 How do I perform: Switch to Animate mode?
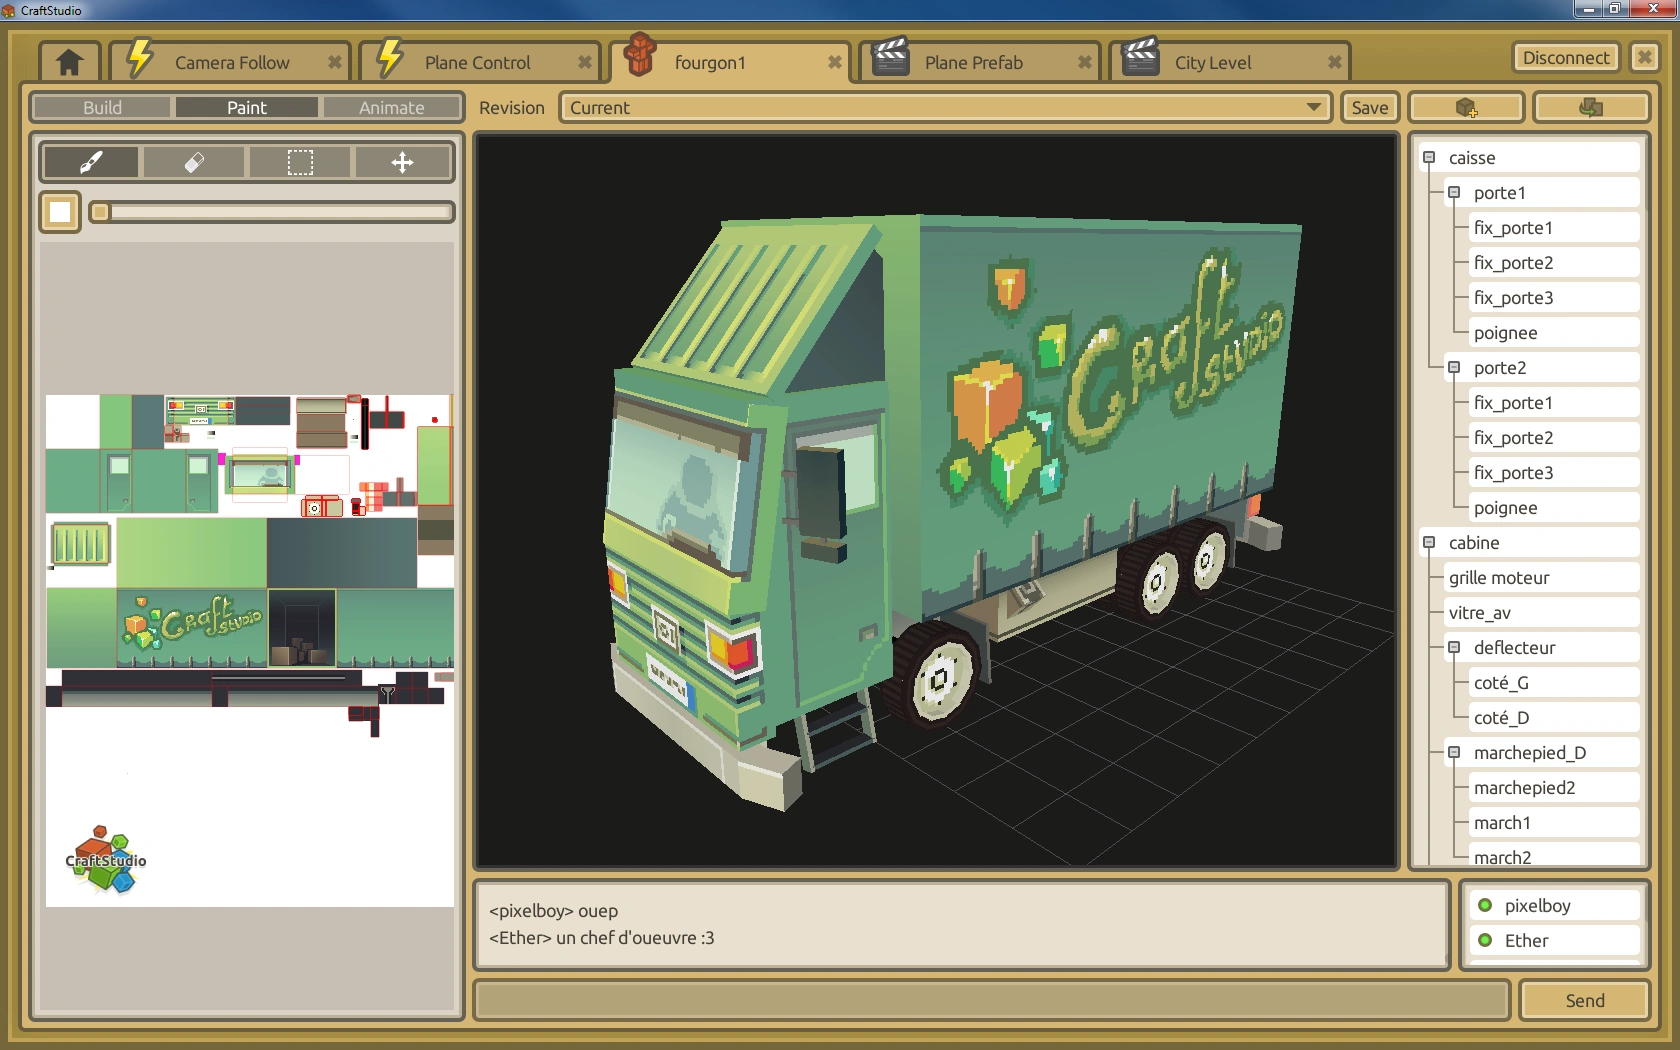(x=391, y=107)
